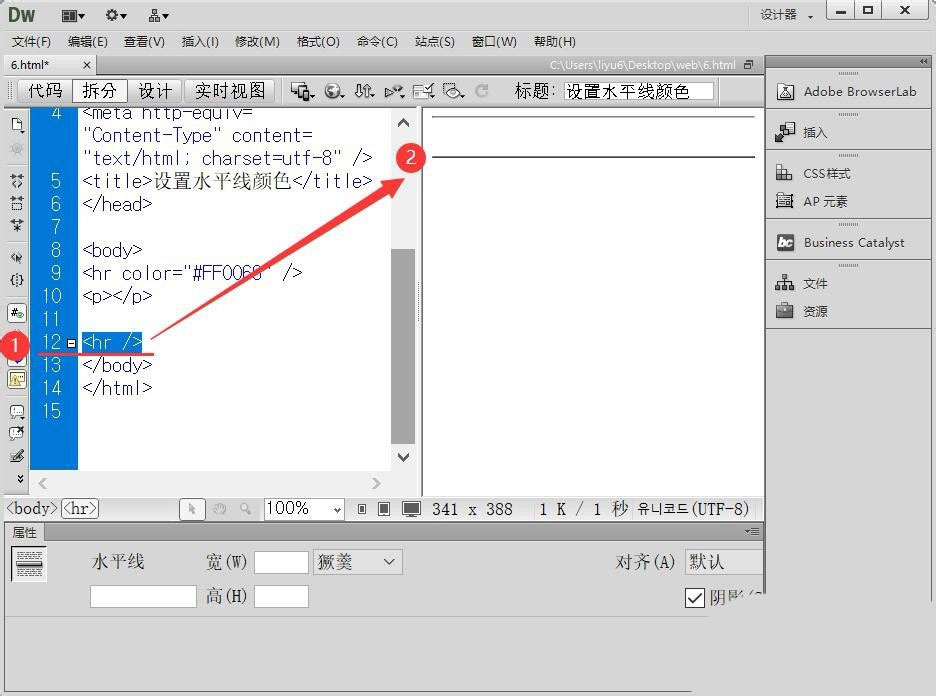Open the width unit dropdown
Viewport: 936px width, 696px height.
[x=358, y=562]
